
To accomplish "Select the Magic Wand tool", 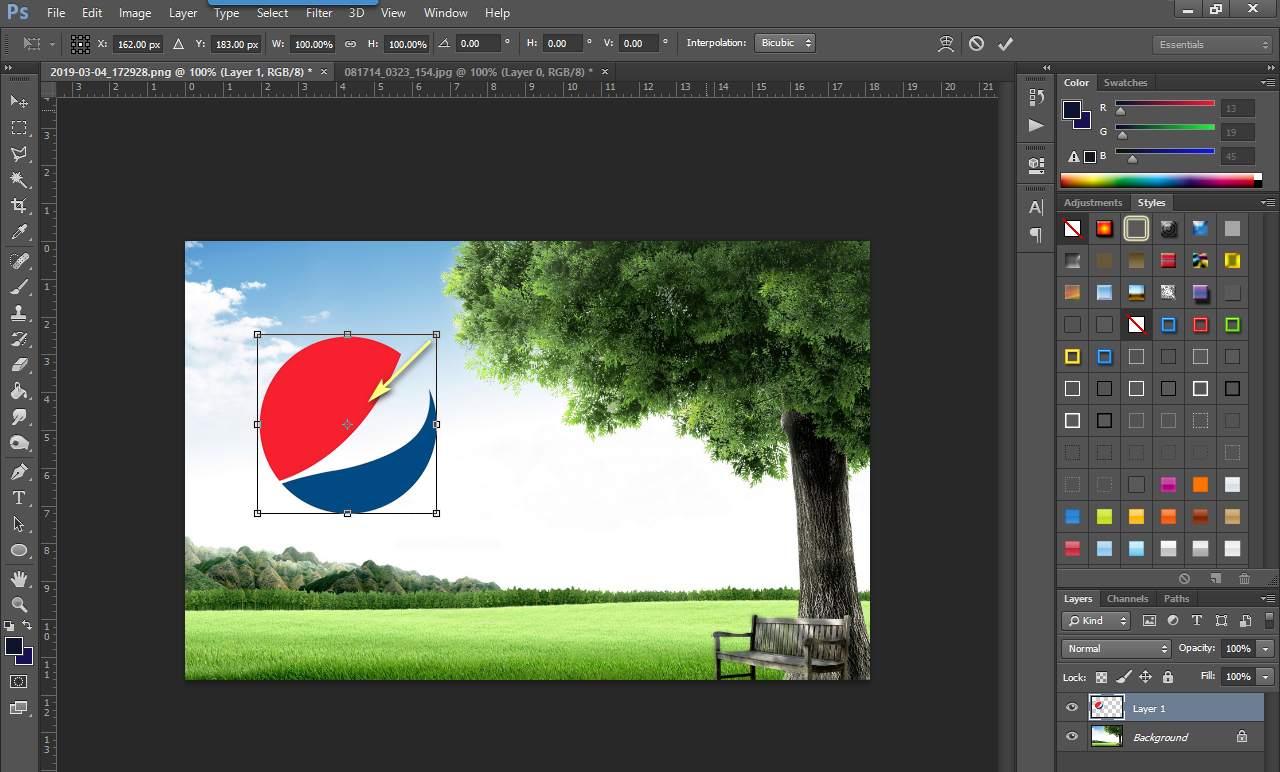I will tap(19, 180).
